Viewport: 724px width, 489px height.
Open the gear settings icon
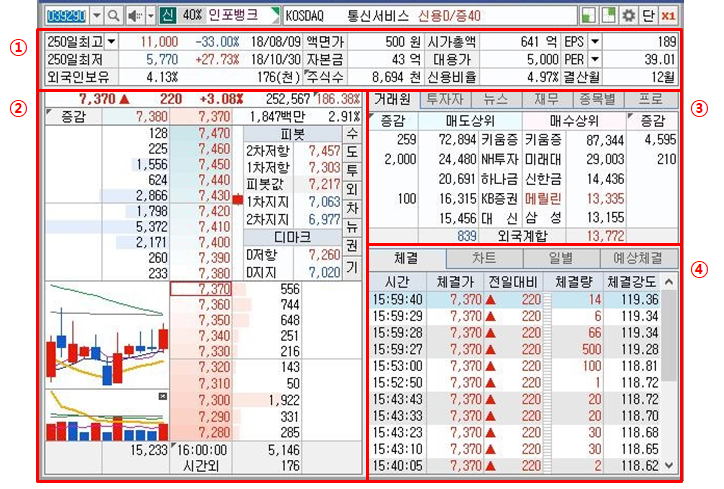click(628, 16)
